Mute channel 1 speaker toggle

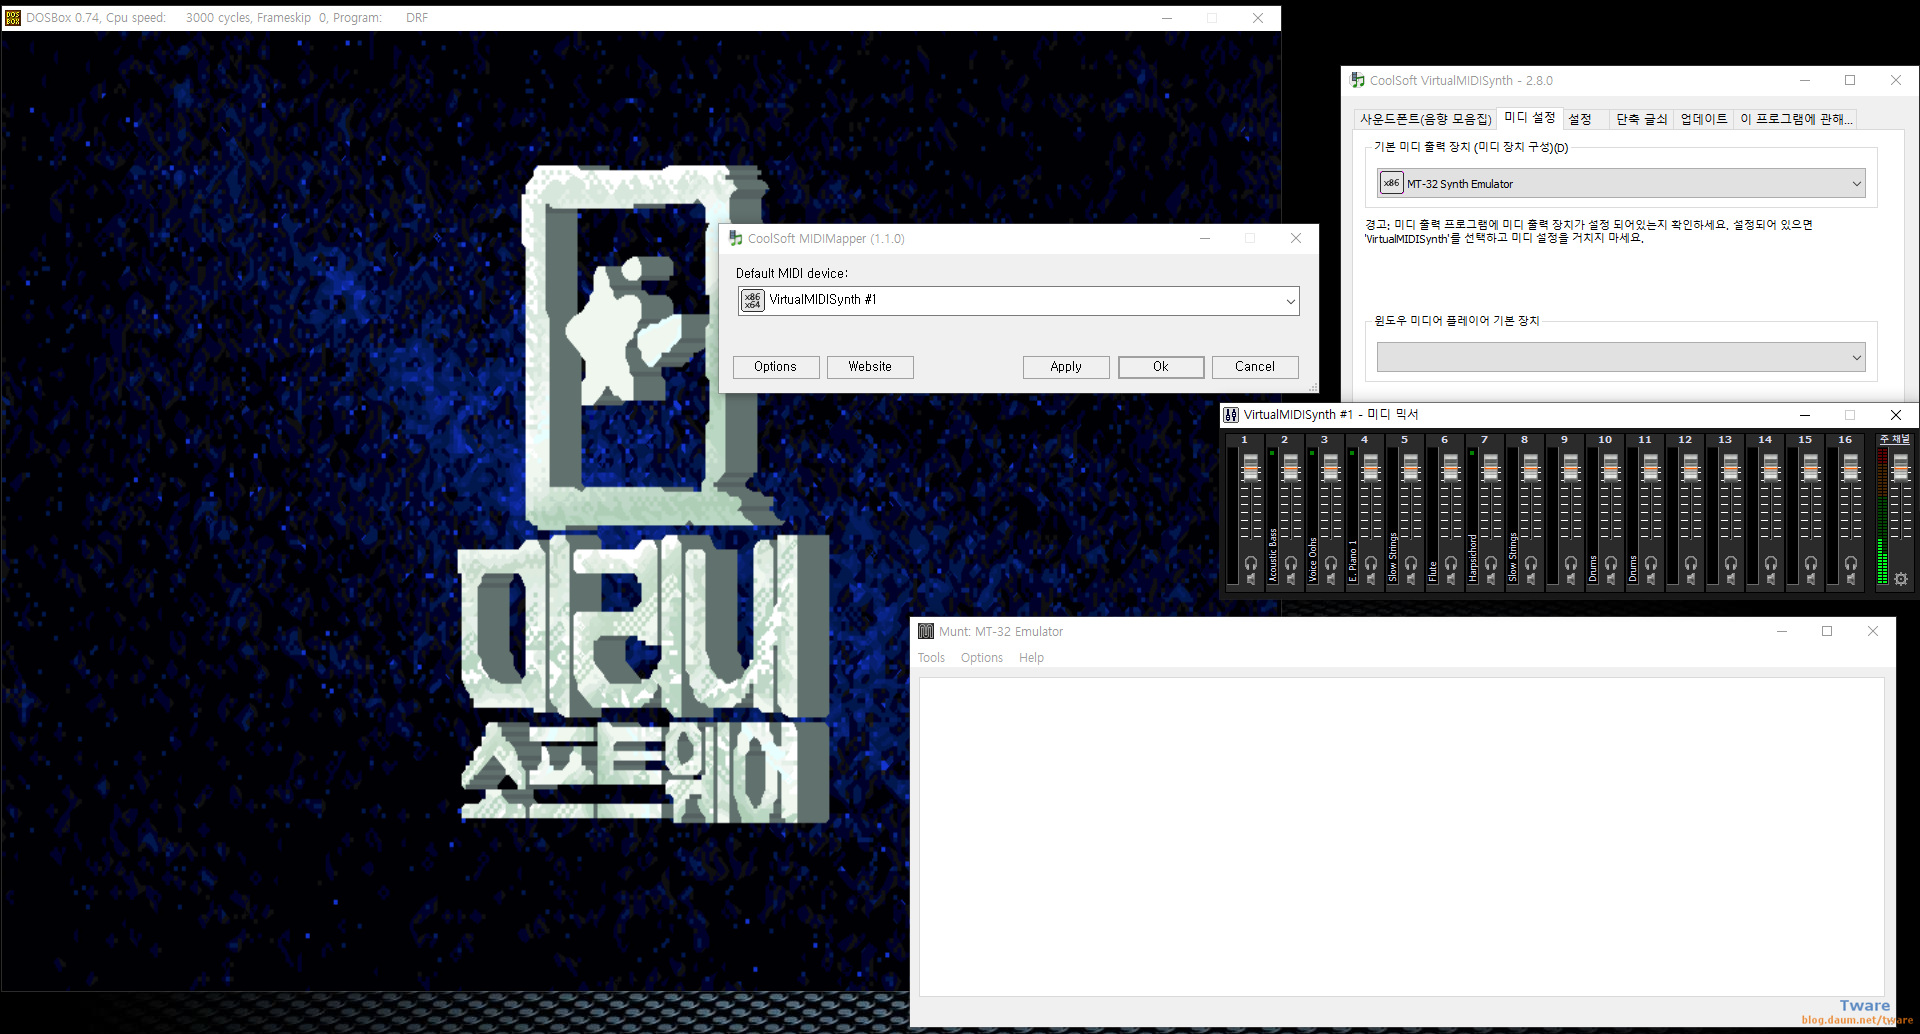(1251, 579)
